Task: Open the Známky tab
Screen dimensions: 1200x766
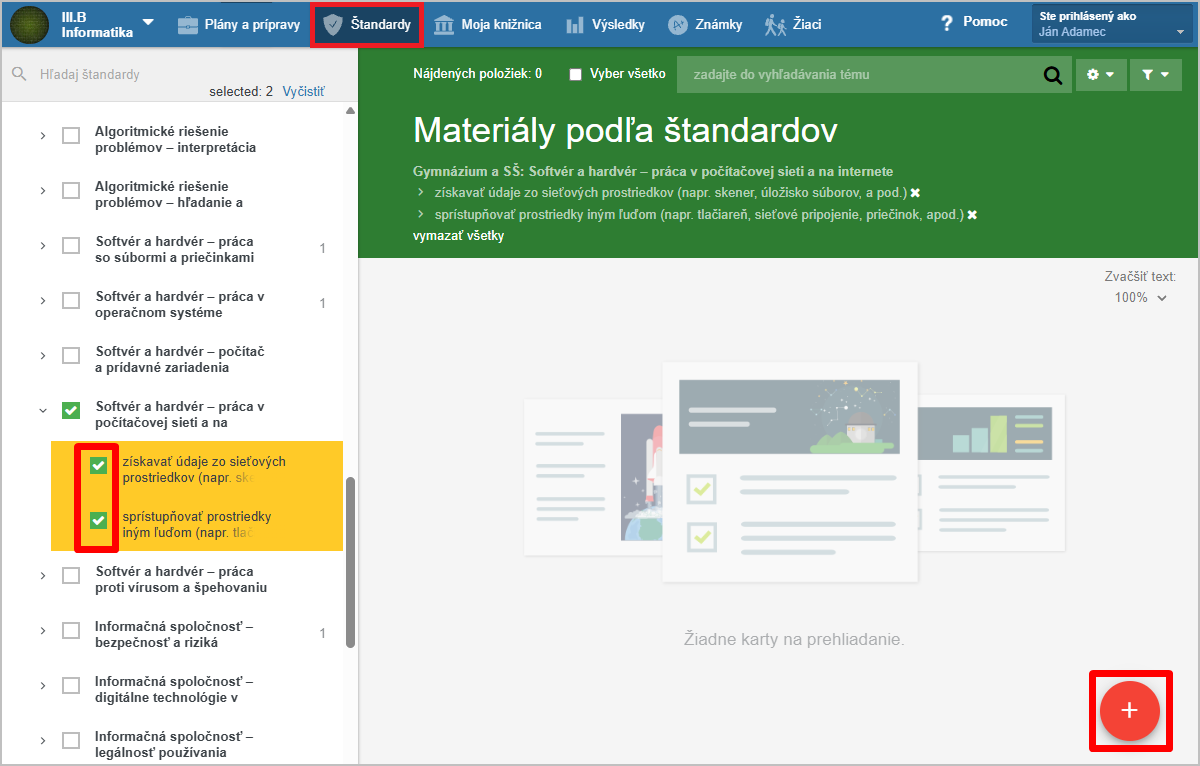Action: [x=705, y=24]
